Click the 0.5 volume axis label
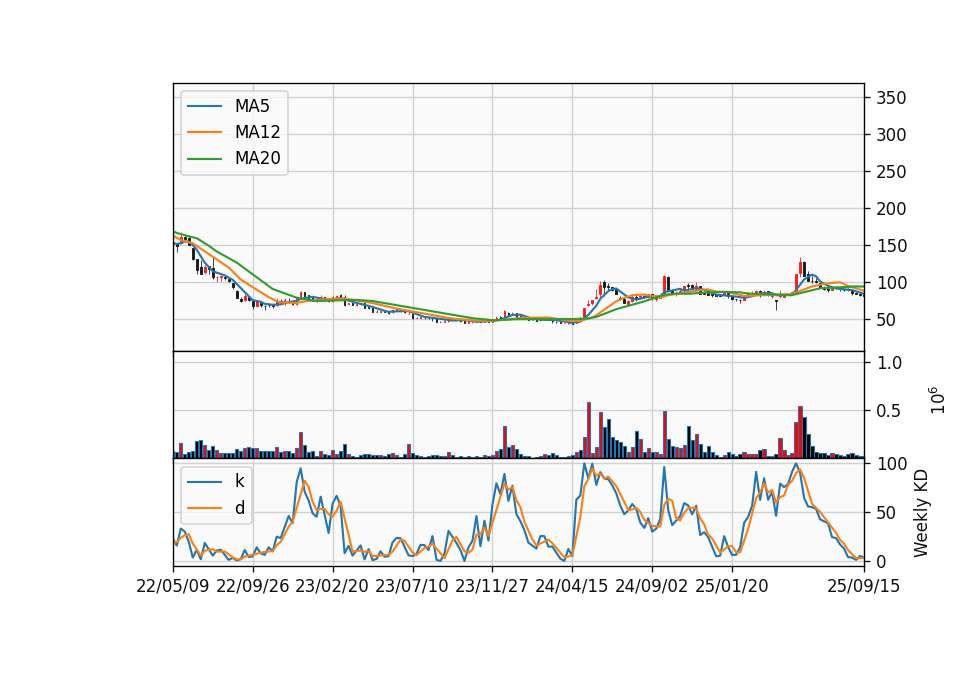 [890, 411]
